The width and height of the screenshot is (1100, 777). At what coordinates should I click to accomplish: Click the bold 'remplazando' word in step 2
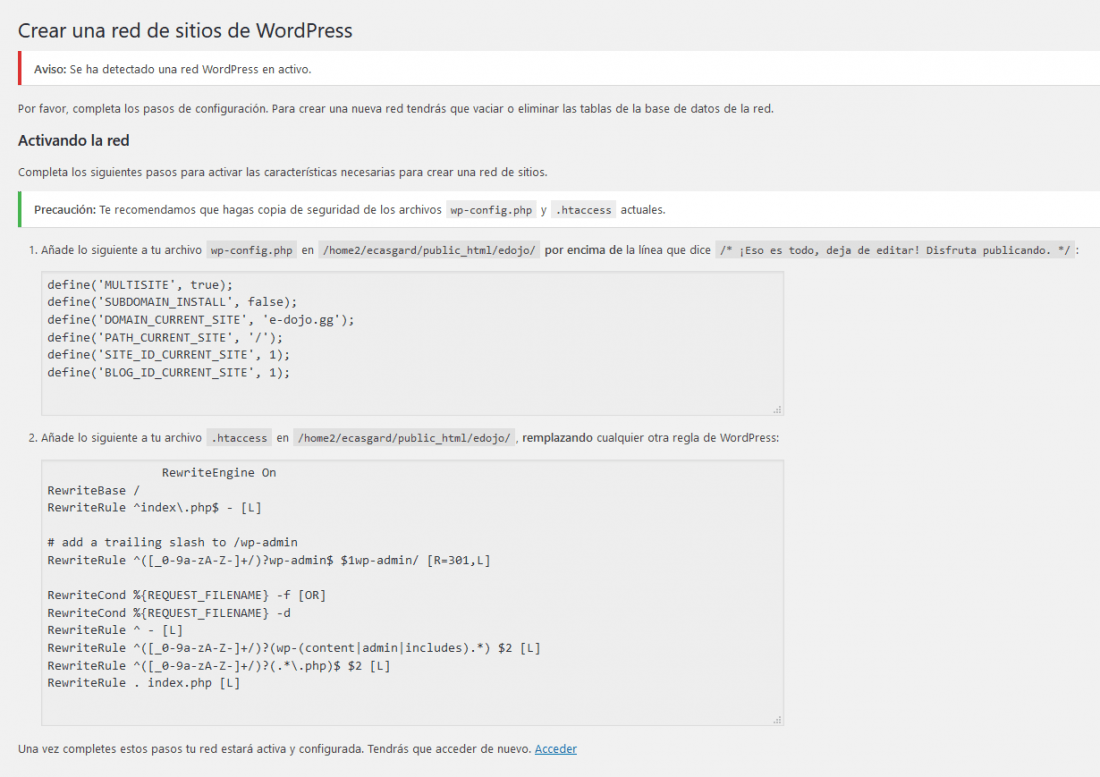tap(558, 438)
